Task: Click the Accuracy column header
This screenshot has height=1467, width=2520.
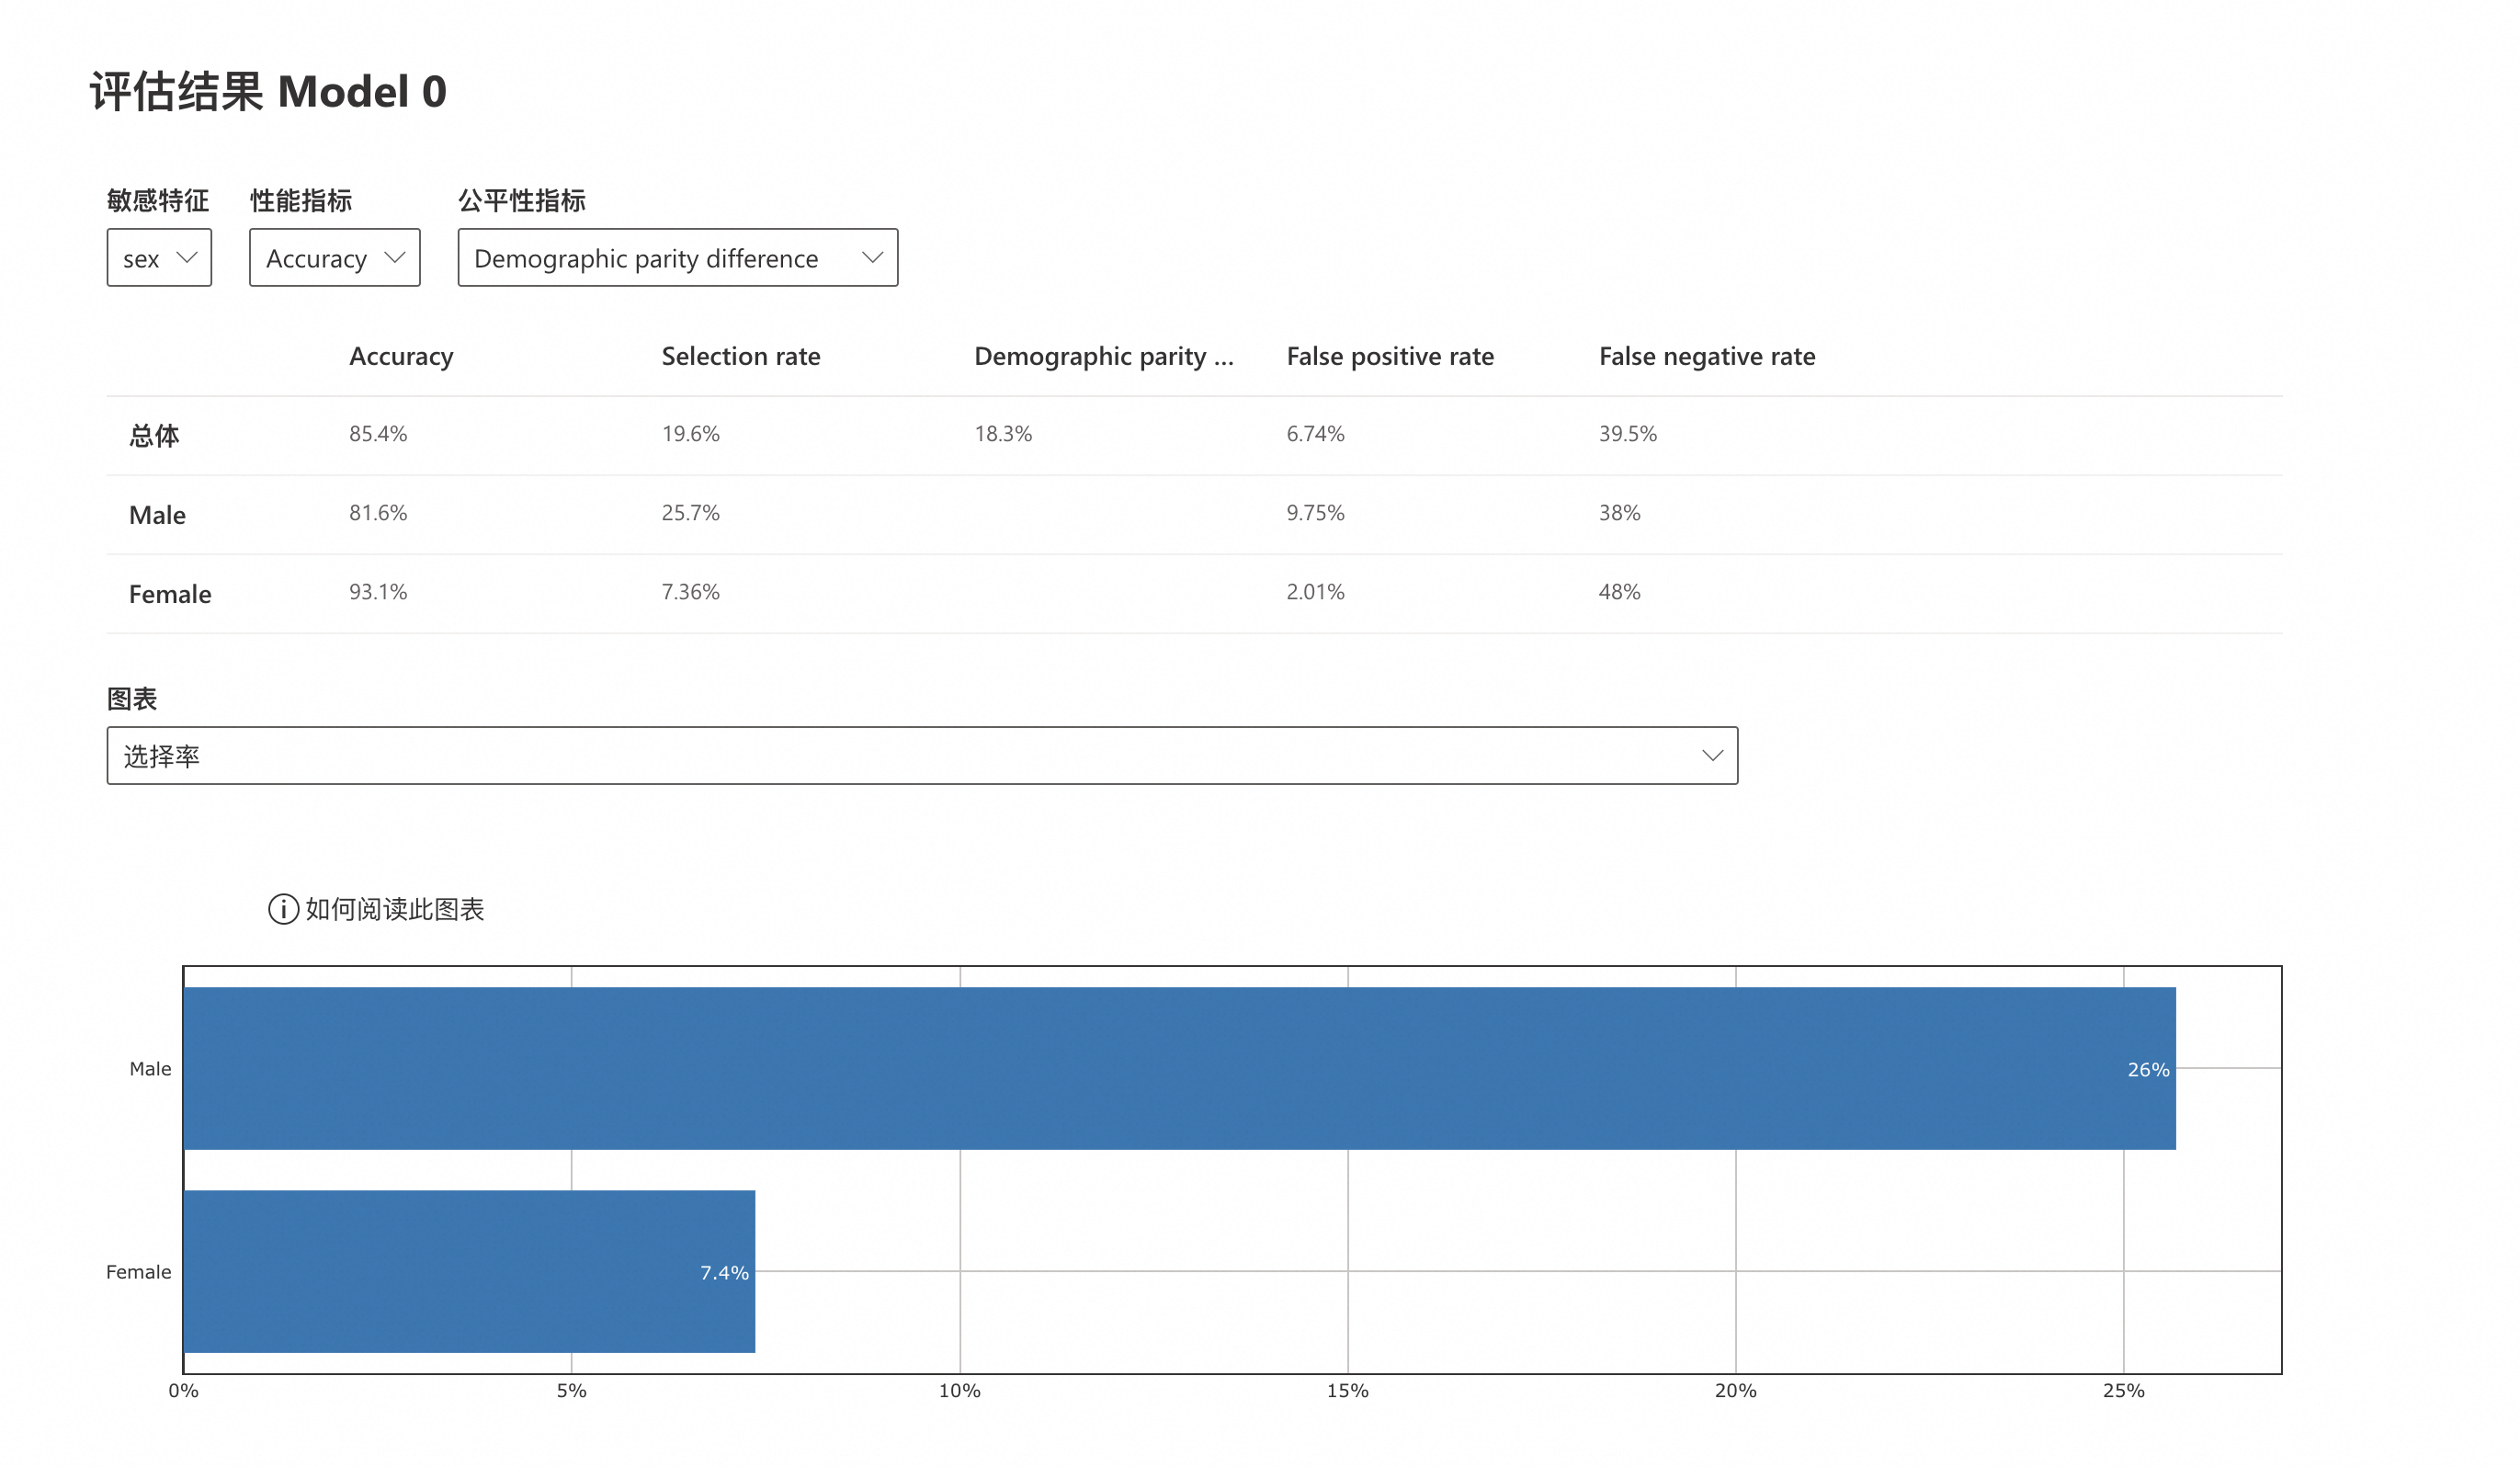Action: tap(401, 356)
